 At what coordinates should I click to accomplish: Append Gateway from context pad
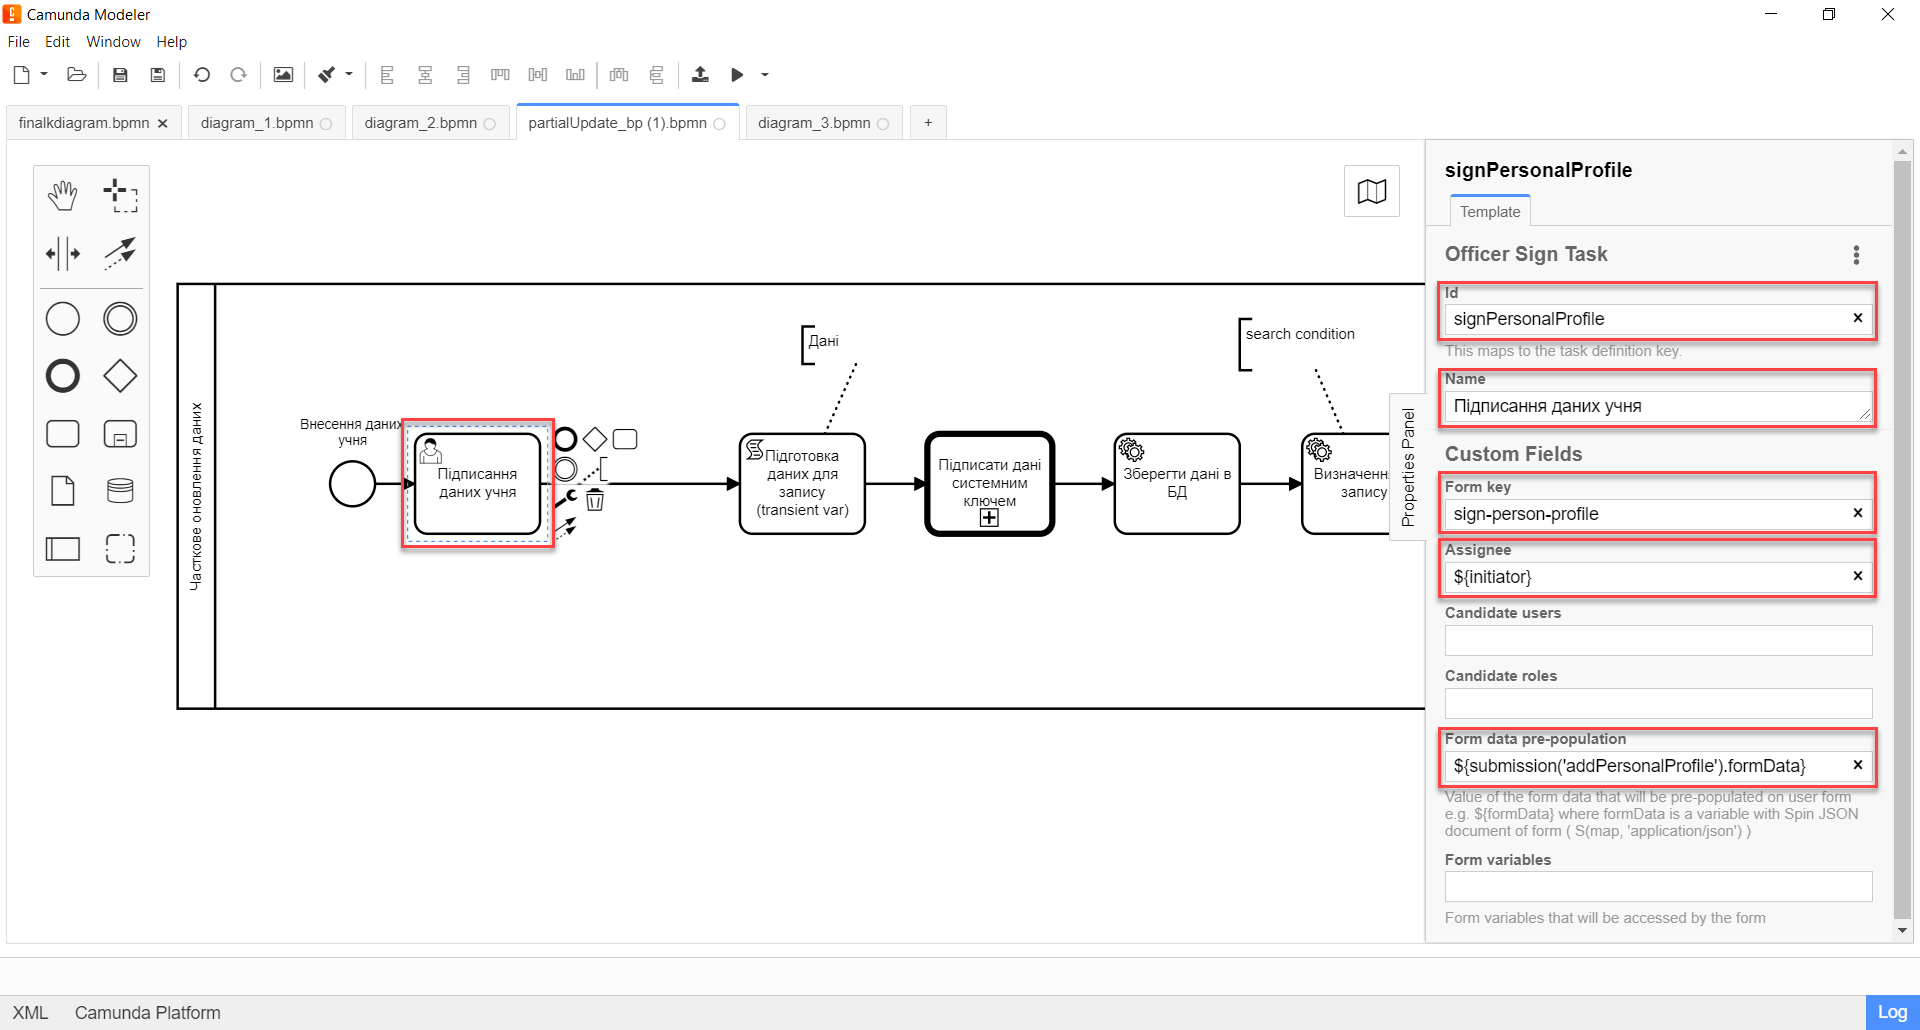point(595,439)
